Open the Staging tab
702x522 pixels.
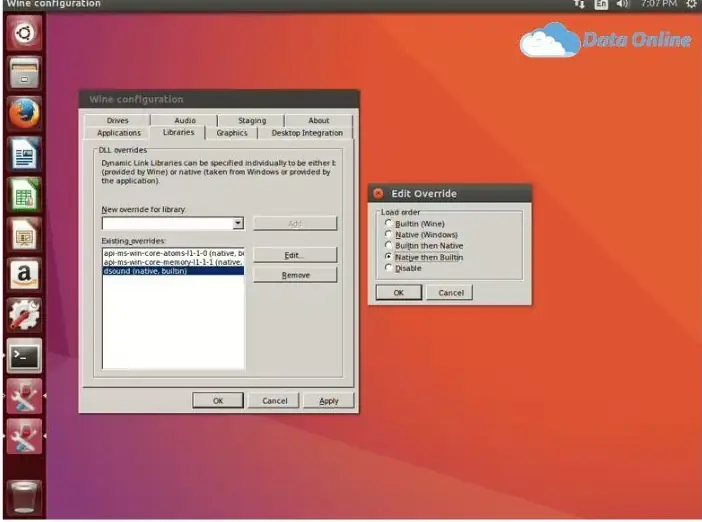(x=252, y=120)
